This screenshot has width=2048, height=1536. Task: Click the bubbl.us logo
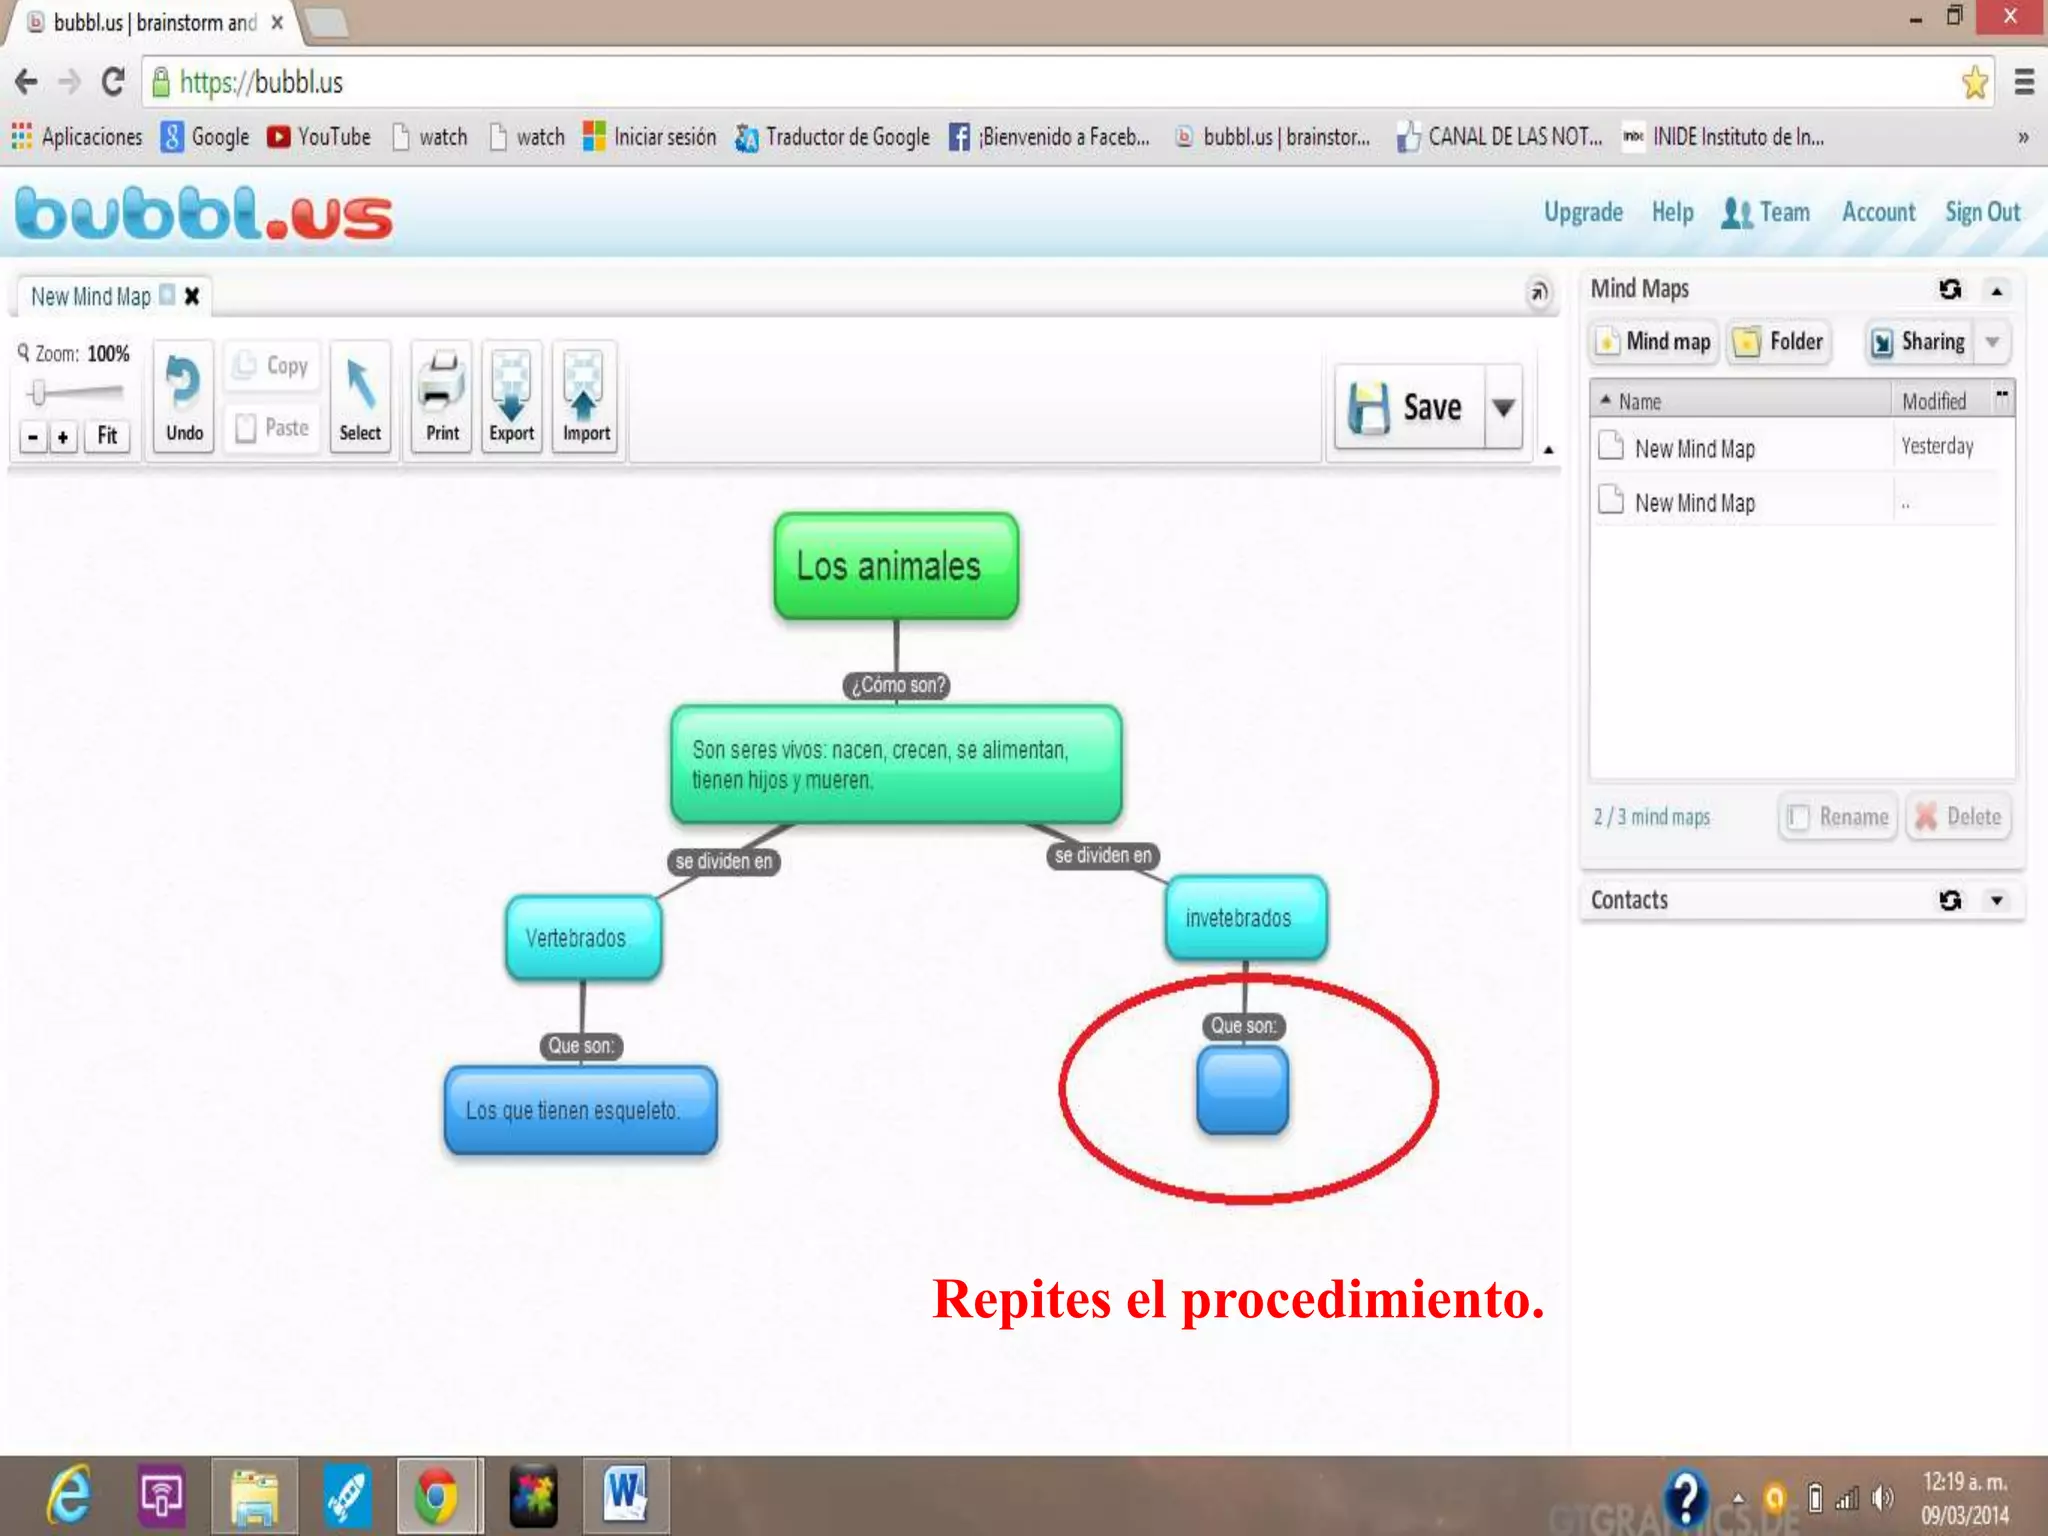[x=204, y=213]
